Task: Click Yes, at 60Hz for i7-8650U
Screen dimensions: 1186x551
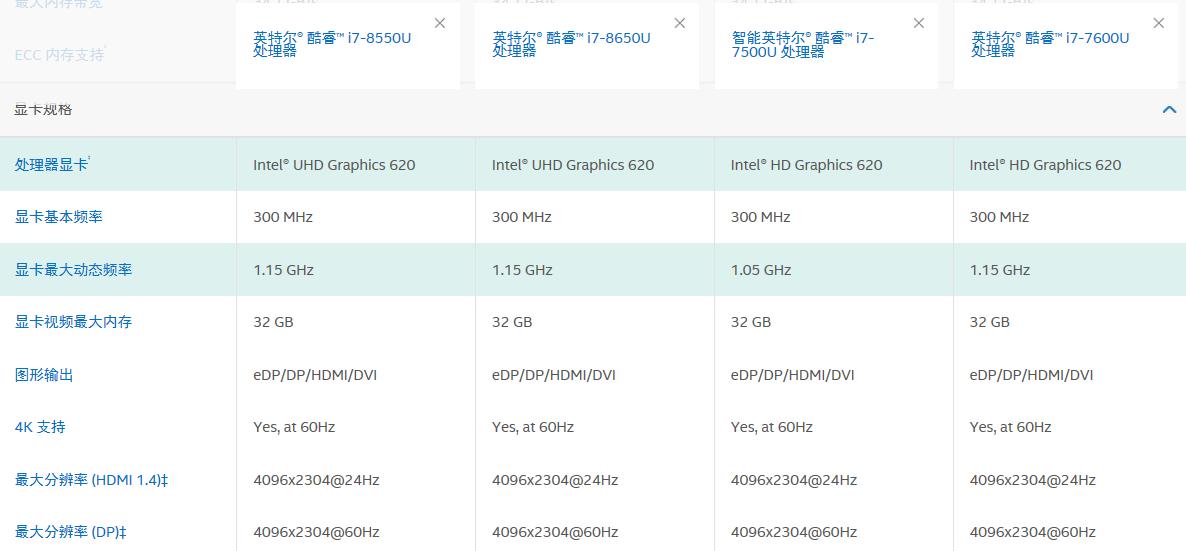Action: pyautogui.click(x=533, y=428)
